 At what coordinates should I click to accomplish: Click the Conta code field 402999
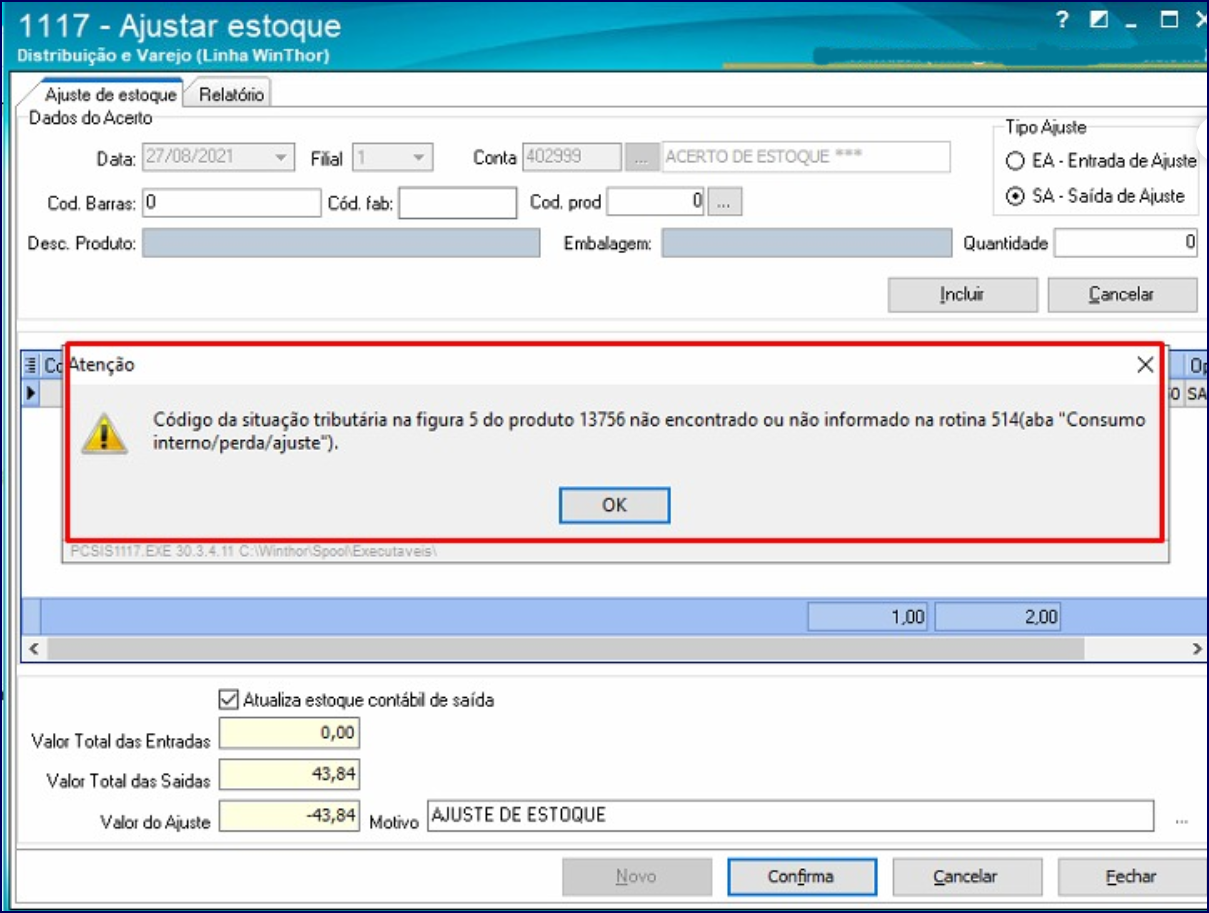(572, 157)
